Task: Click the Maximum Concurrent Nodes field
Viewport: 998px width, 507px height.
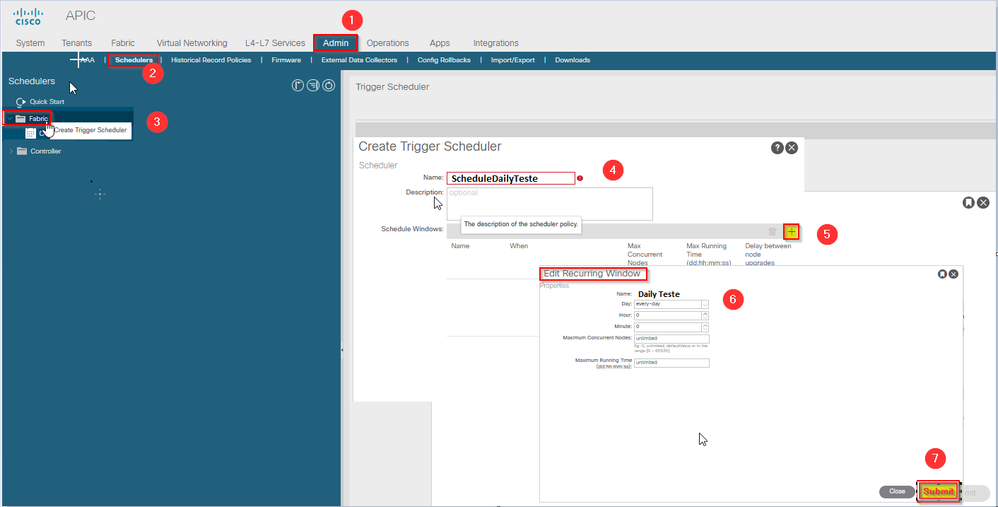Action: [671, 338]
